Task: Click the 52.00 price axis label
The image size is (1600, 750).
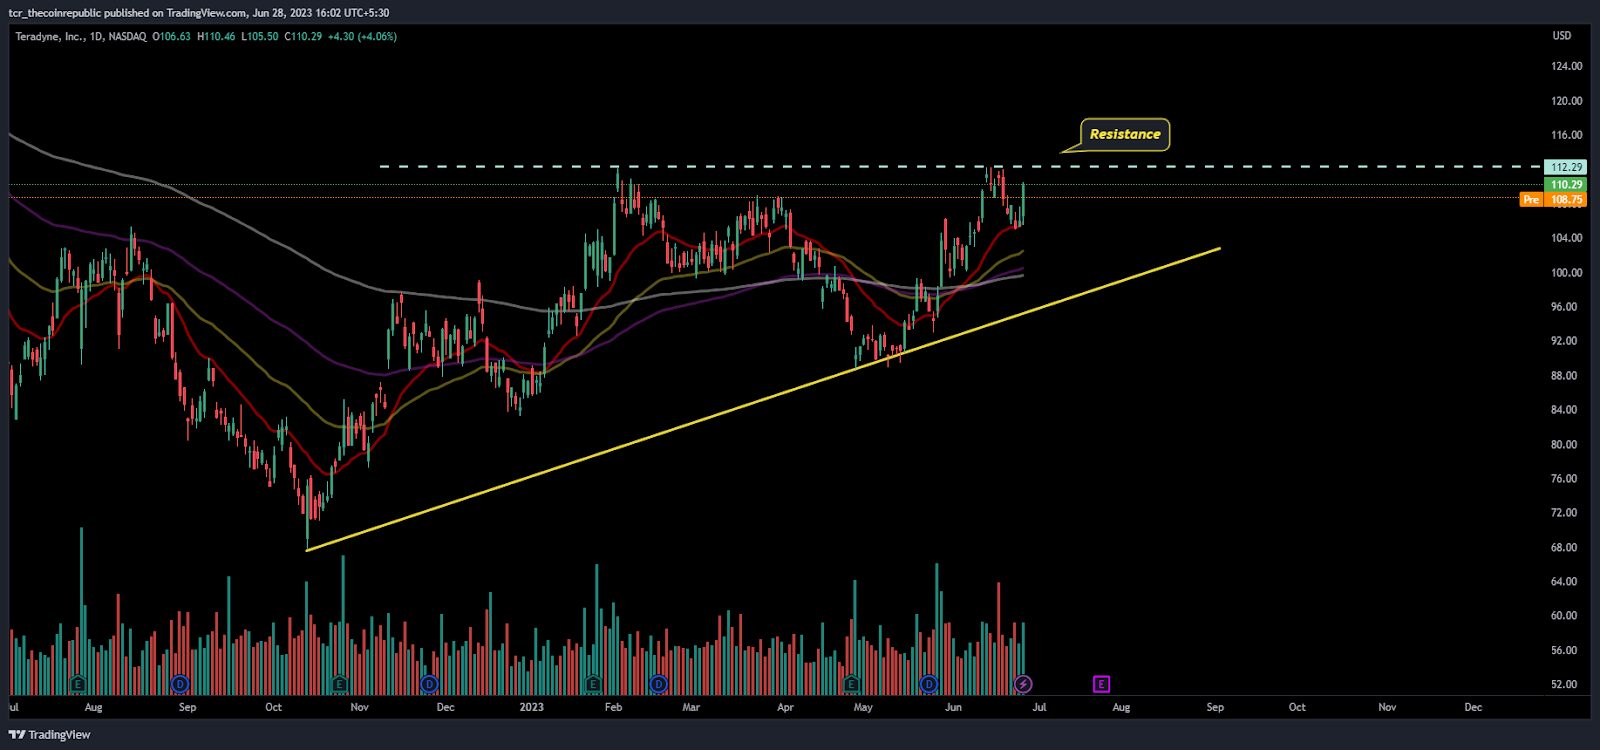Action: click(x=1566, y=684)
